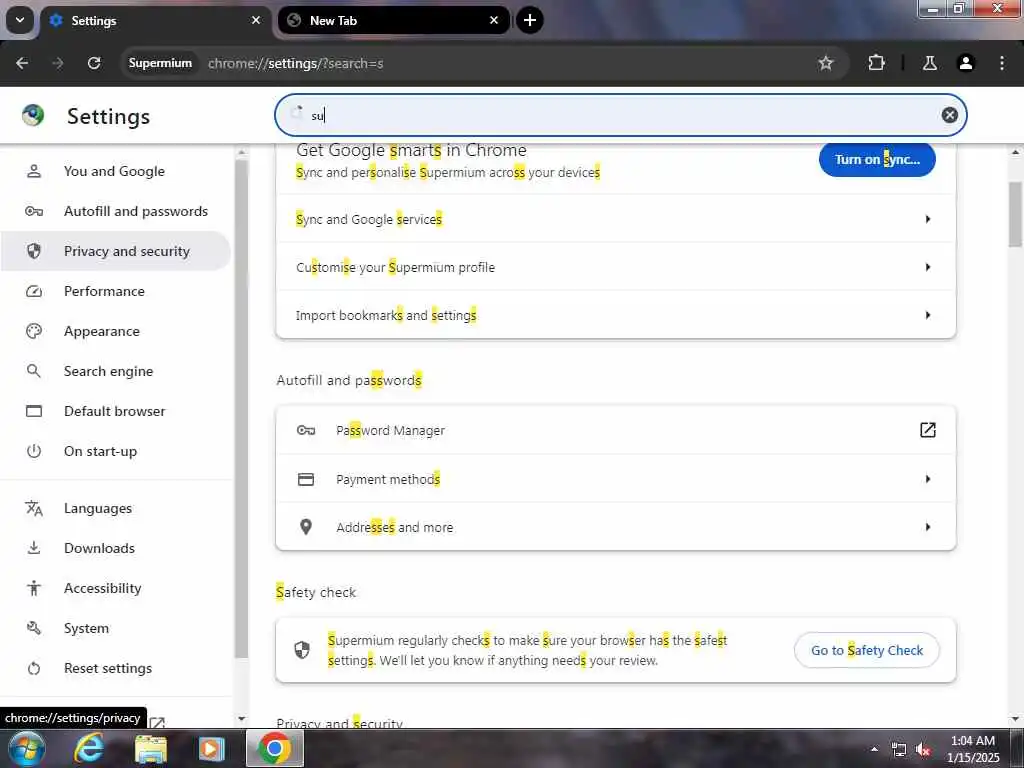This screenshot has height=768, width=1024.
Task: Expand the Payment methods row arrow
Action: 927,479
